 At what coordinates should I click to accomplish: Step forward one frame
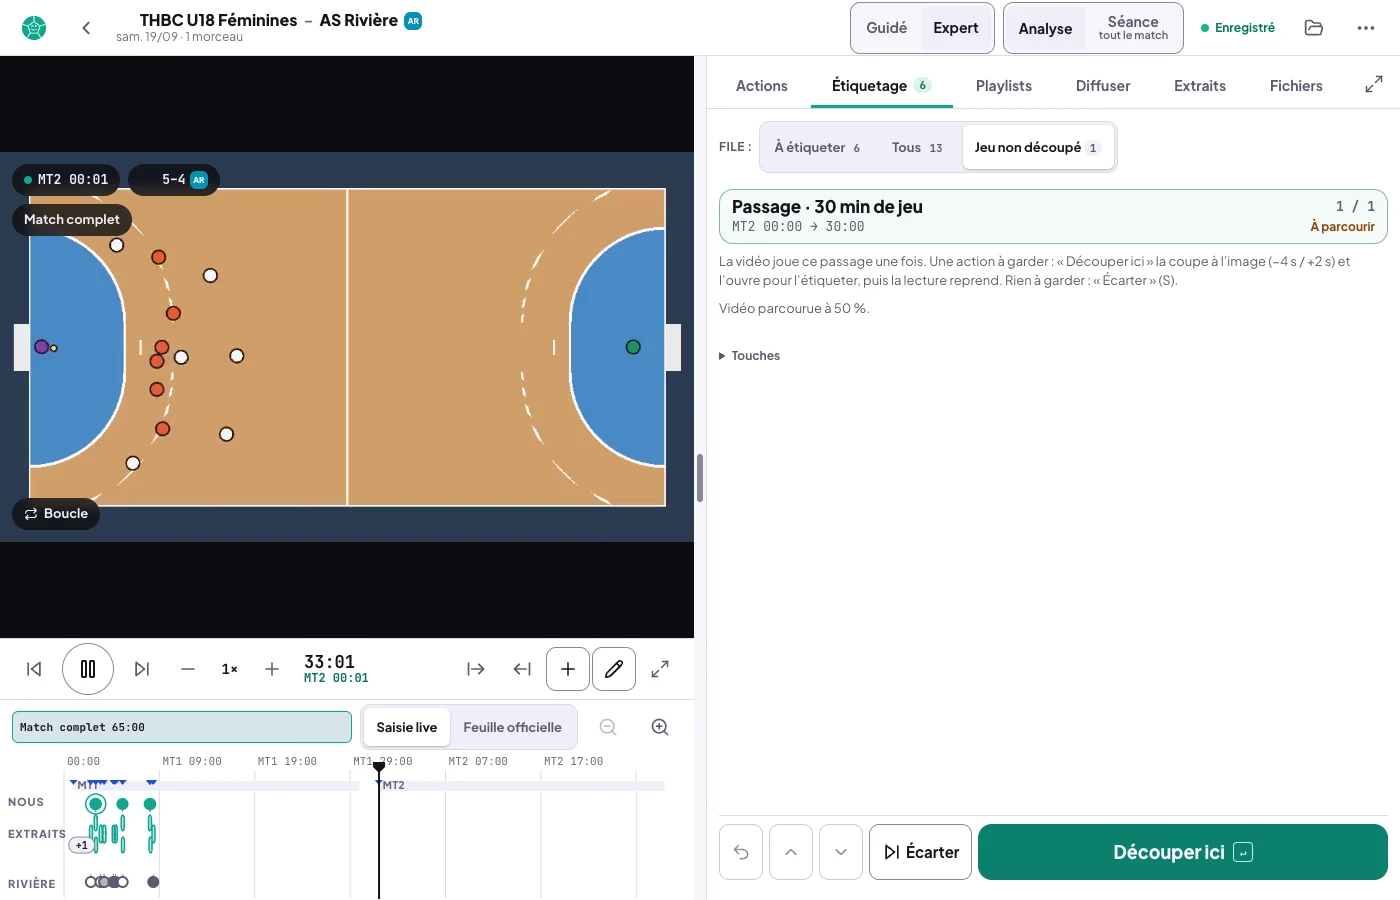[x=142, y=669]
